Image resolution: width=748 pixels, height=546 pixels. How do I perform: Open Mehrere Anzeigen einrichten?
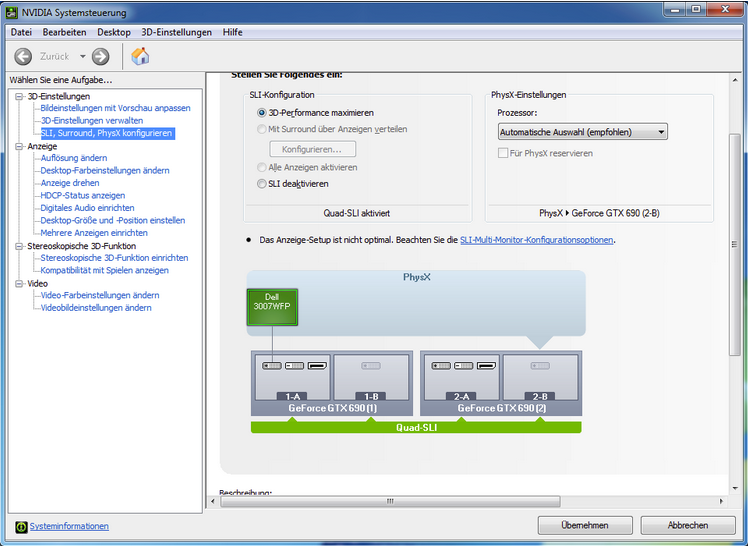[x=94, y=233]
